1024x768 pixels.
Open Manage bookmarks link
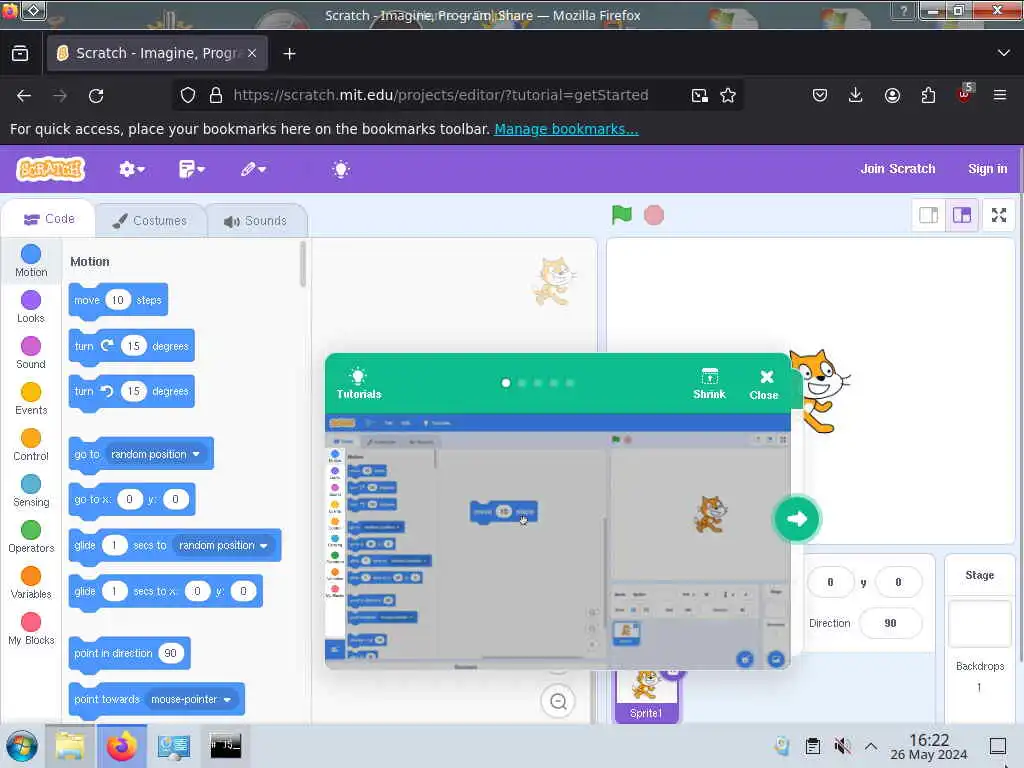point(566,129)
